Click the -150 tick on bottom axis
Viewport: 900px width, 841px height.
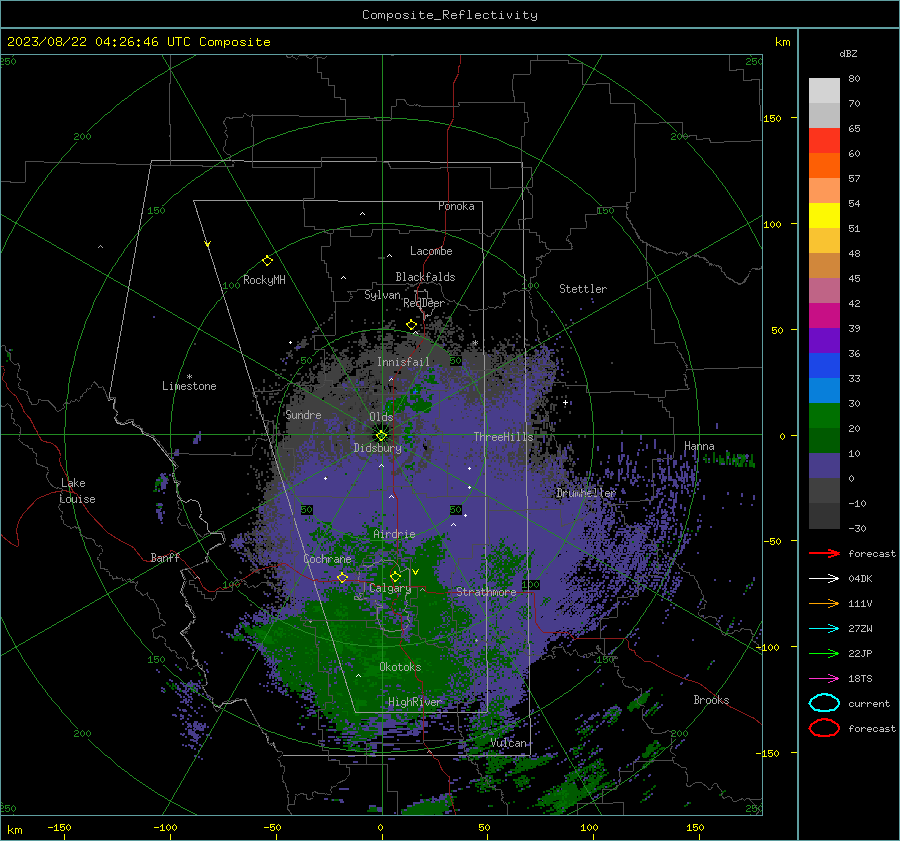(x=59, y=828)
